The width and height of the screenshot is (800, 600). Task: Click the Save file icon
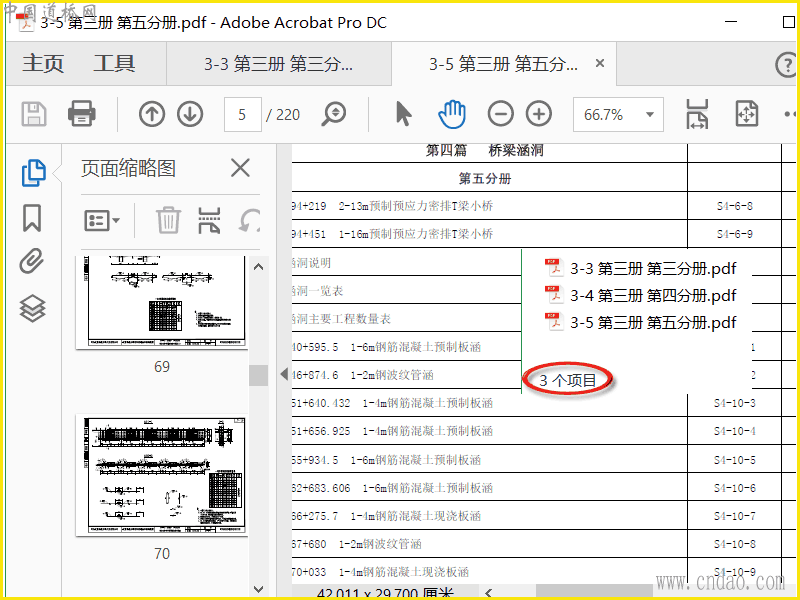click(x=34, y=114)
